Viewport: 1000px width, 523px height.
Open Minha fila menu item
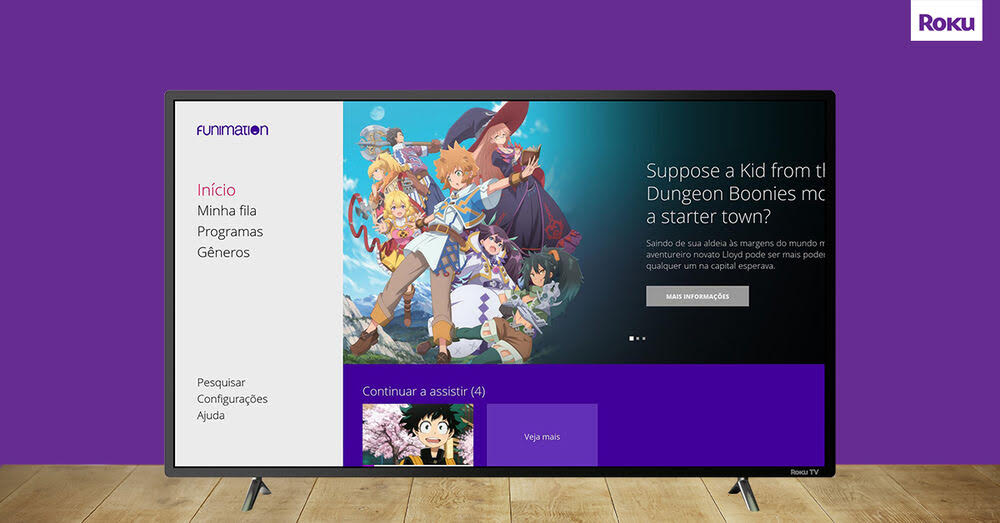click(x=226, y=210)
